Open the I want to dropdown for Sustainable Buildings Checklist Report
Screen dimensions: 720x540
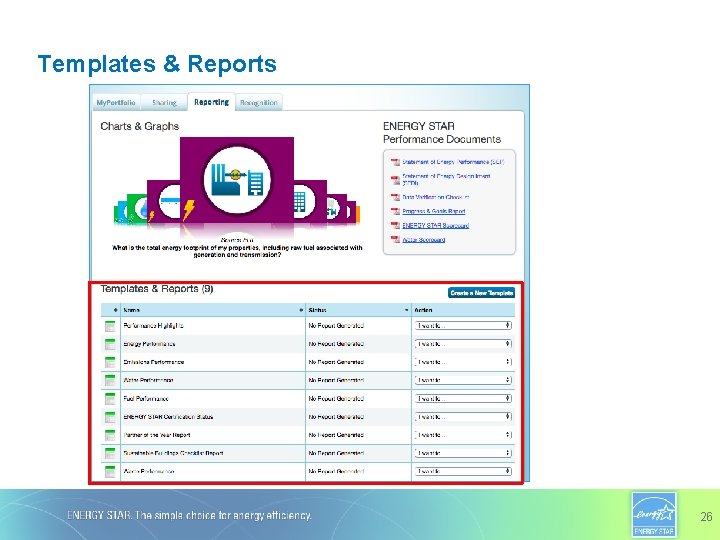463,453
